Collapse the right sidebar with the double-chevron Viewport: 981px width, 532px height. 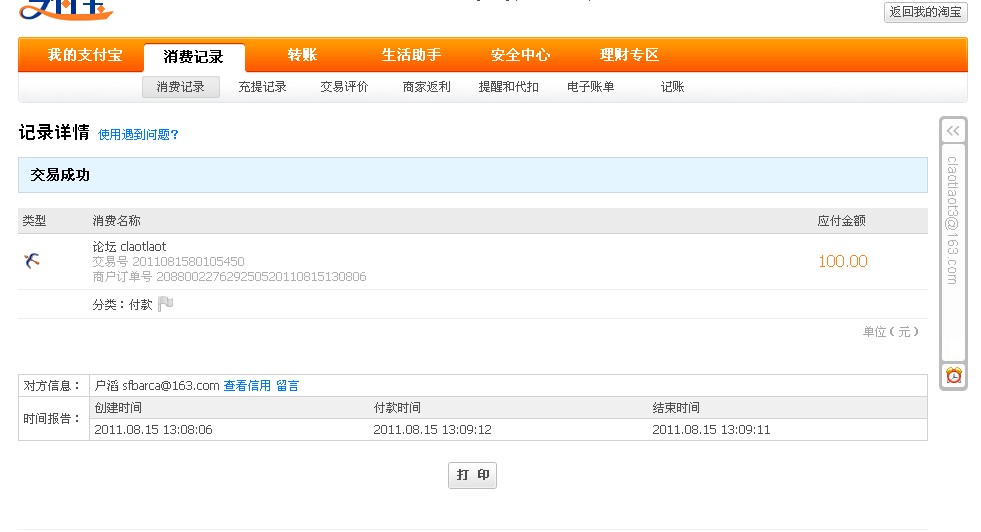(x=953, y=131)
